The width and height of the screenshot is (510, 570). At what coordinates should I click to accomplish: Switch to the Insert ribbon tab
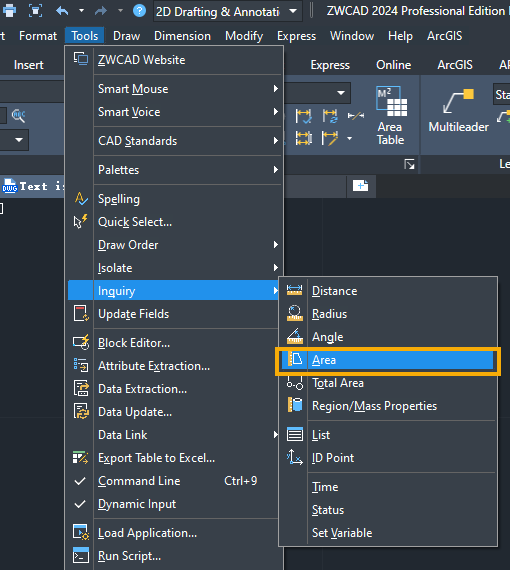(29, 65)
